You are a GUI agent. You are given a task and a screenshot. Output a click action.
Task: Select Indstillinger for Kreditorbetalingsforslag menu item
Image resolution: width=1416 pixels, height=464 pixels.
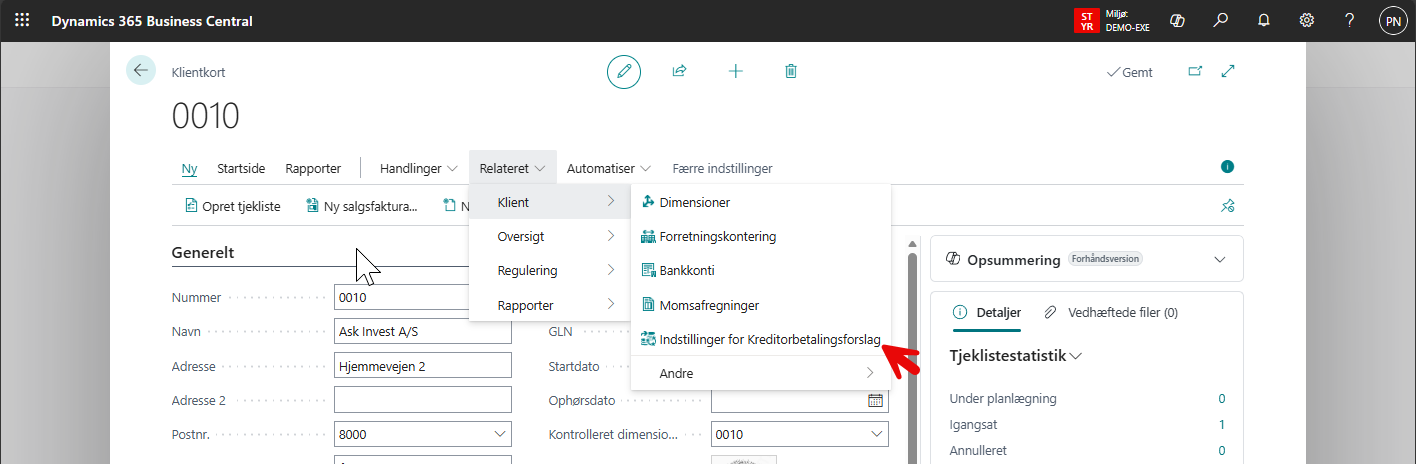pos(769,340)
